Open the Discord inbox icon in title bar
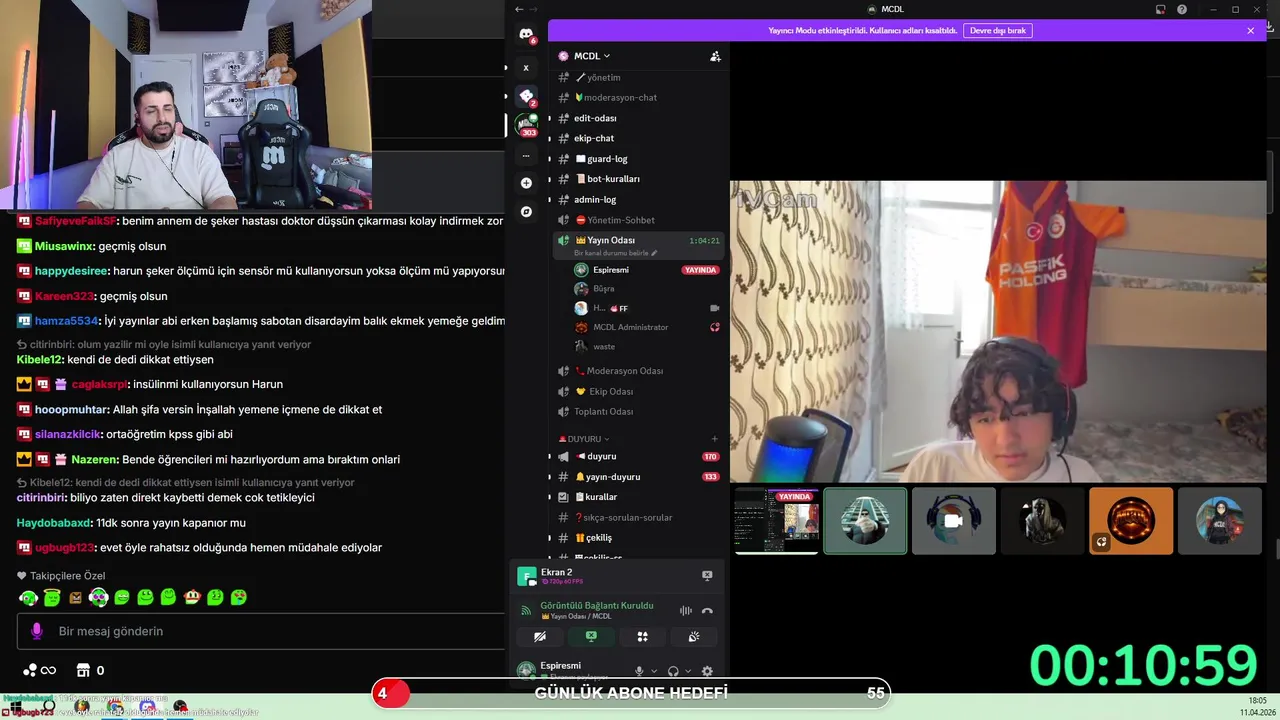Screen dimensions: 1280x720 [1160, 9]
